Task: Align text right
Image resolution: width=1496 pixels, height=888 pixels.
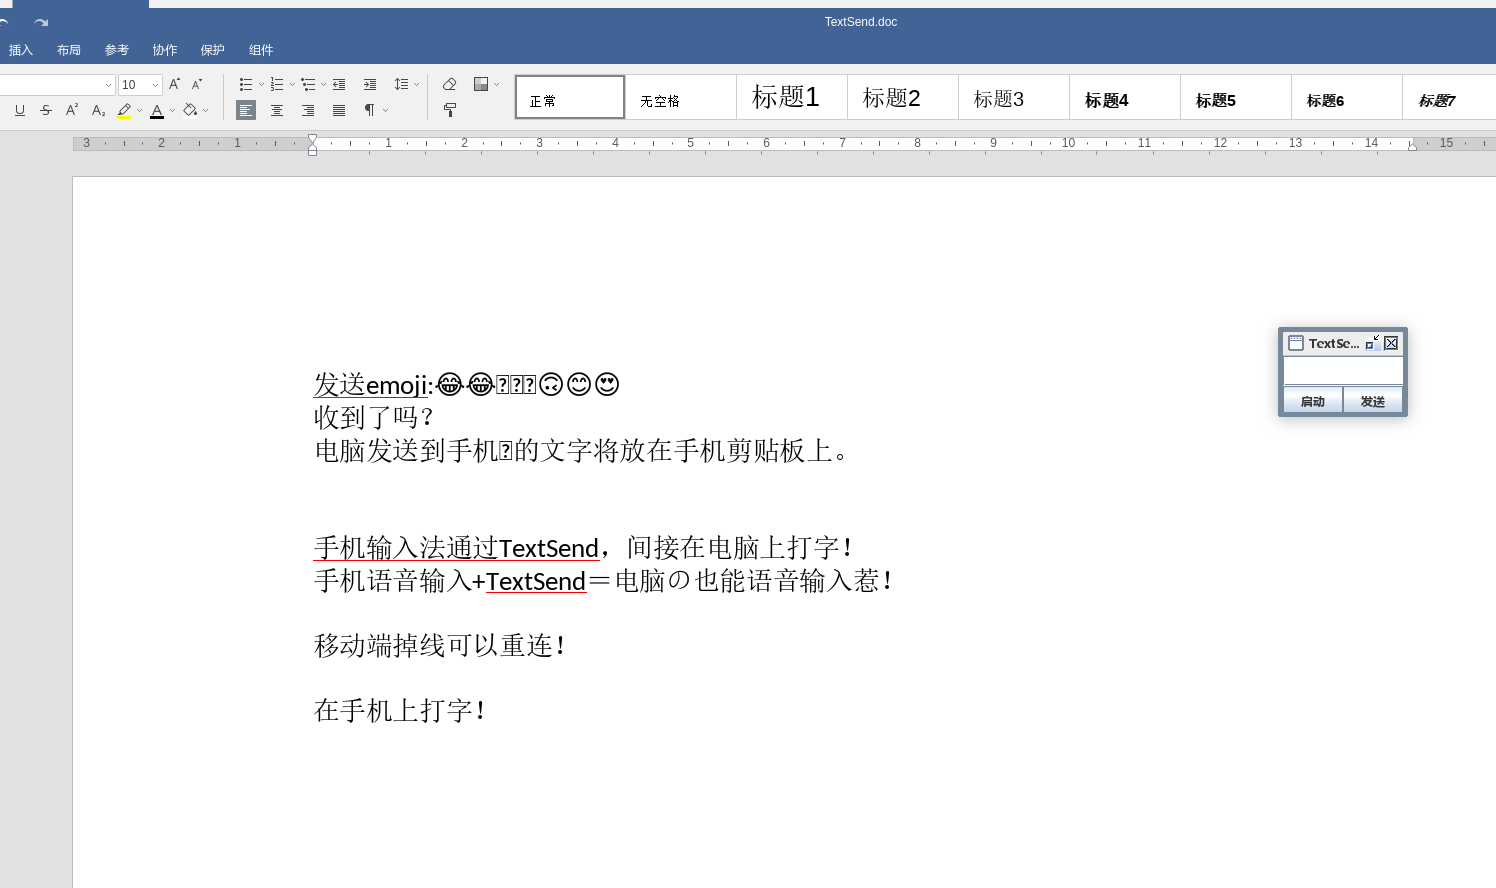Action: coord(308,110)
